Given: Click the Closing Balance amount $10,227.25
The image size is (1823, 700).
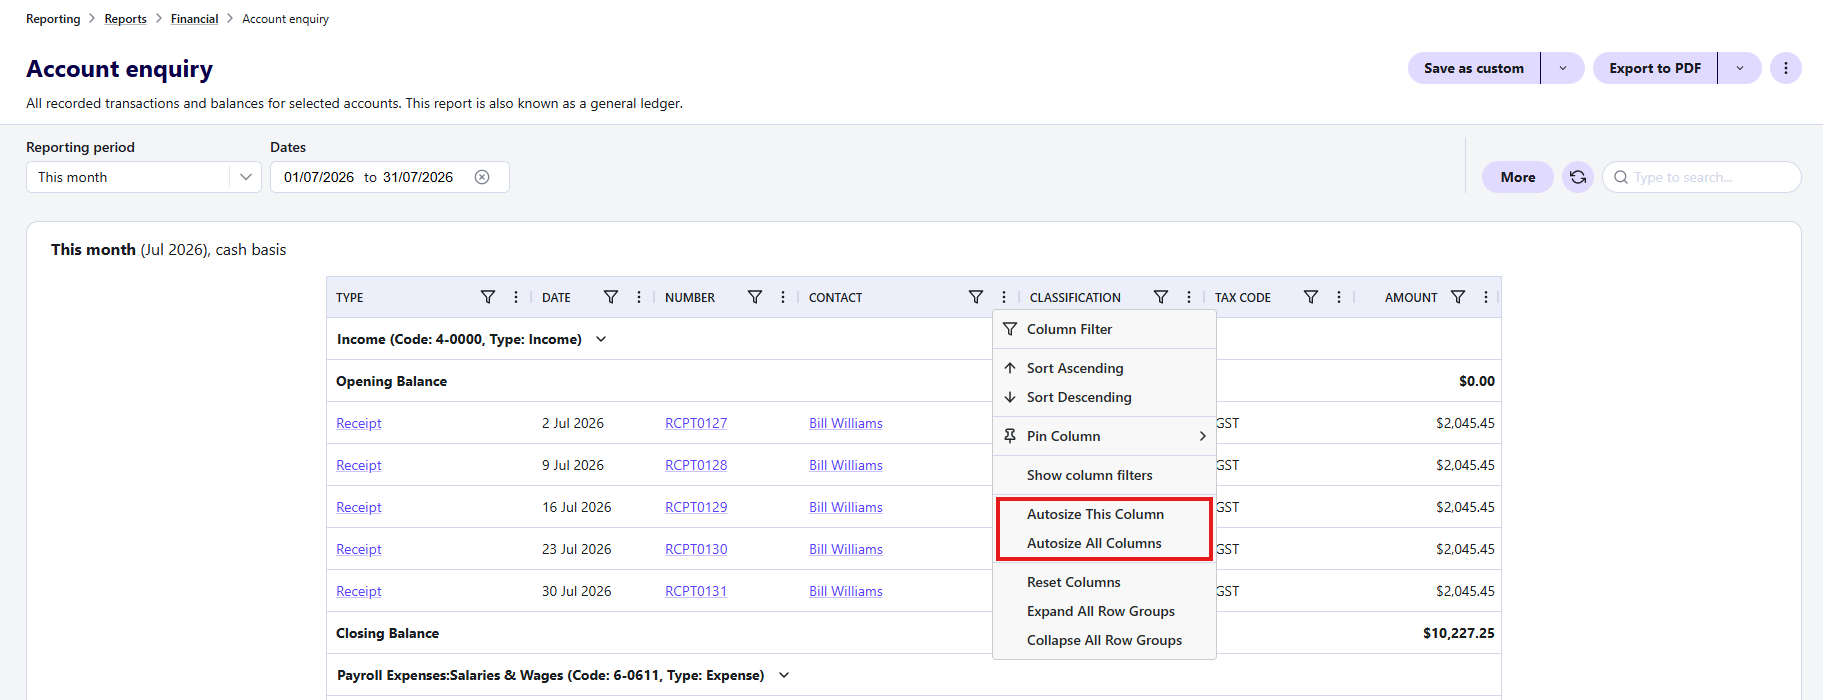Looking at the screenshot, I should [x=1459, y=633].
